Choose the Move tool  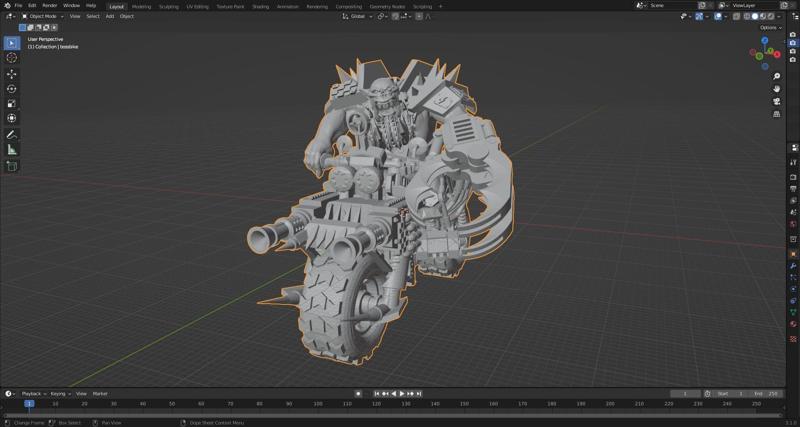[x=12, y=74]
